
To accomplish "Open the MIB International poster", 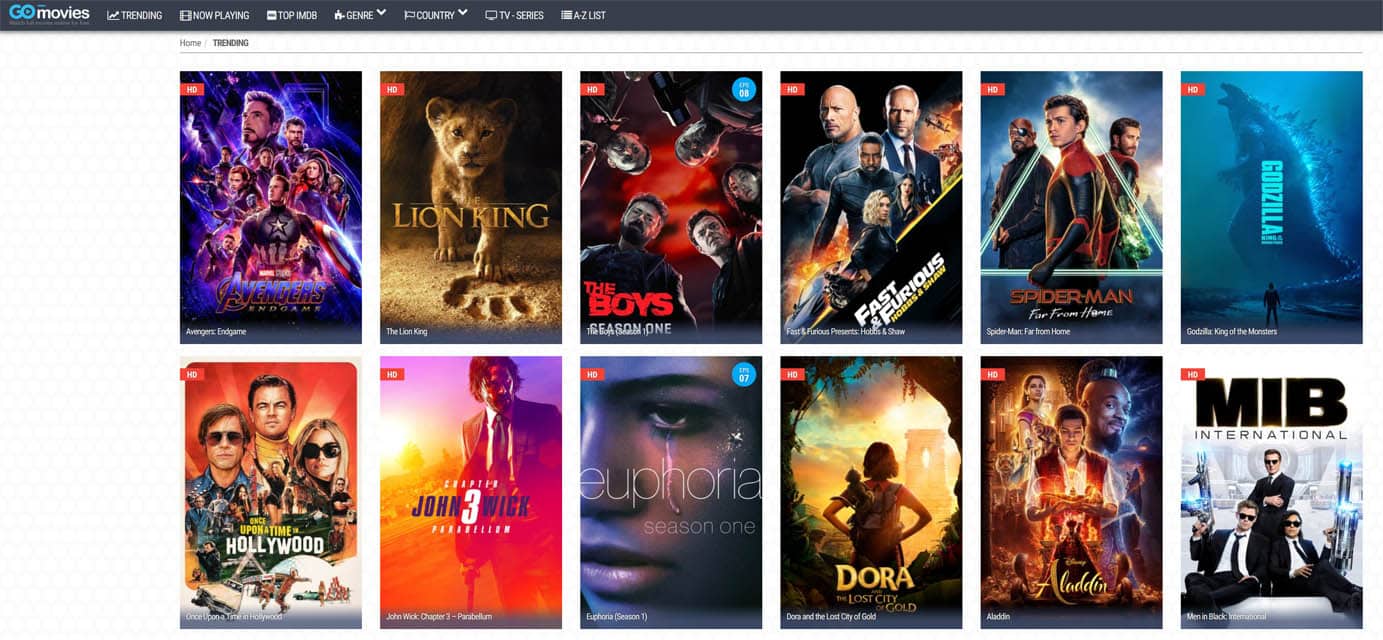I will pos(1271,492).
